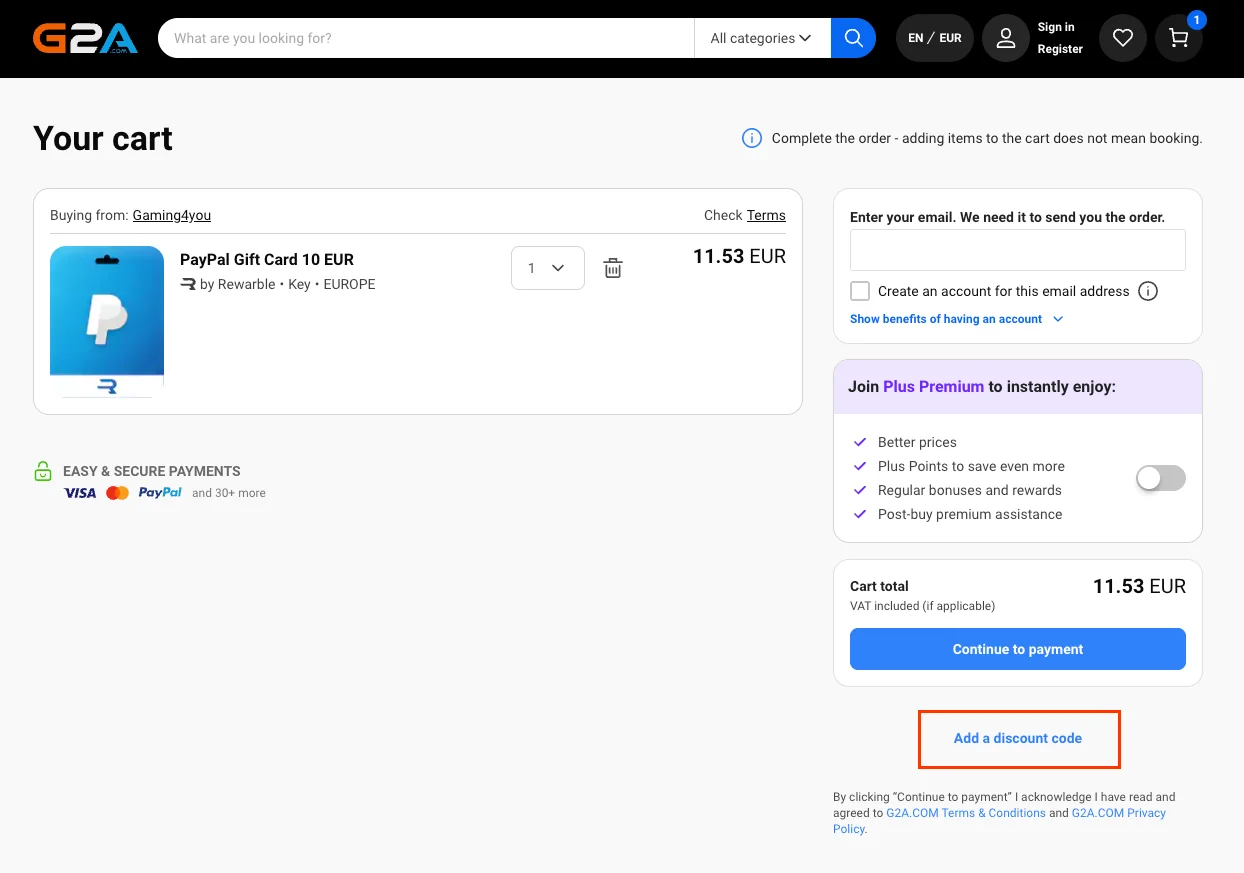Open the wishlist heart icon
The image size is (1244, 873).
[x=1123, y=38]
